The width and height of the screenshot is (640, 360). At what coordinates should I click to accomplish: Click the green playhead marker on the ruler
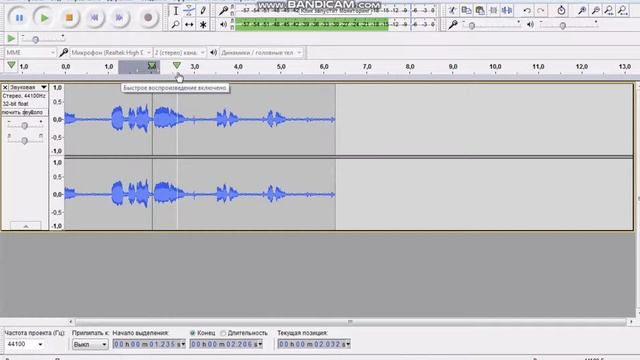[177, 65]
